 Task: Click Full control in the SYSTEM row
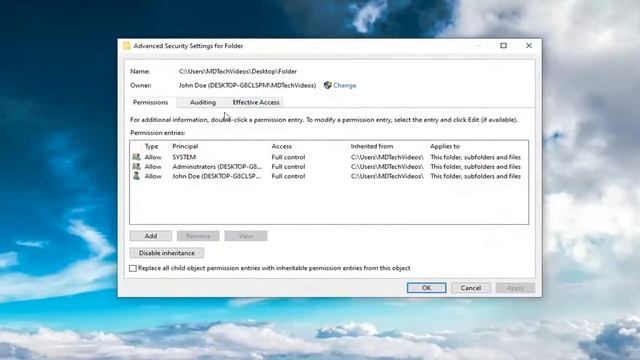(288, 157)
